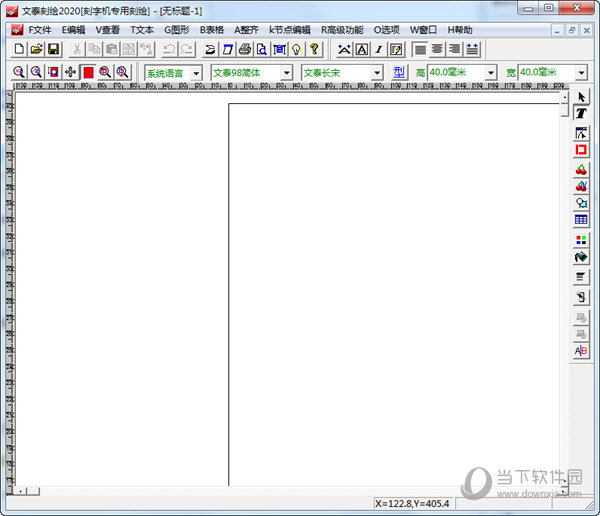Open the page layout parallelogram icon
Screen dimensions: 600x516
[228, 49]
